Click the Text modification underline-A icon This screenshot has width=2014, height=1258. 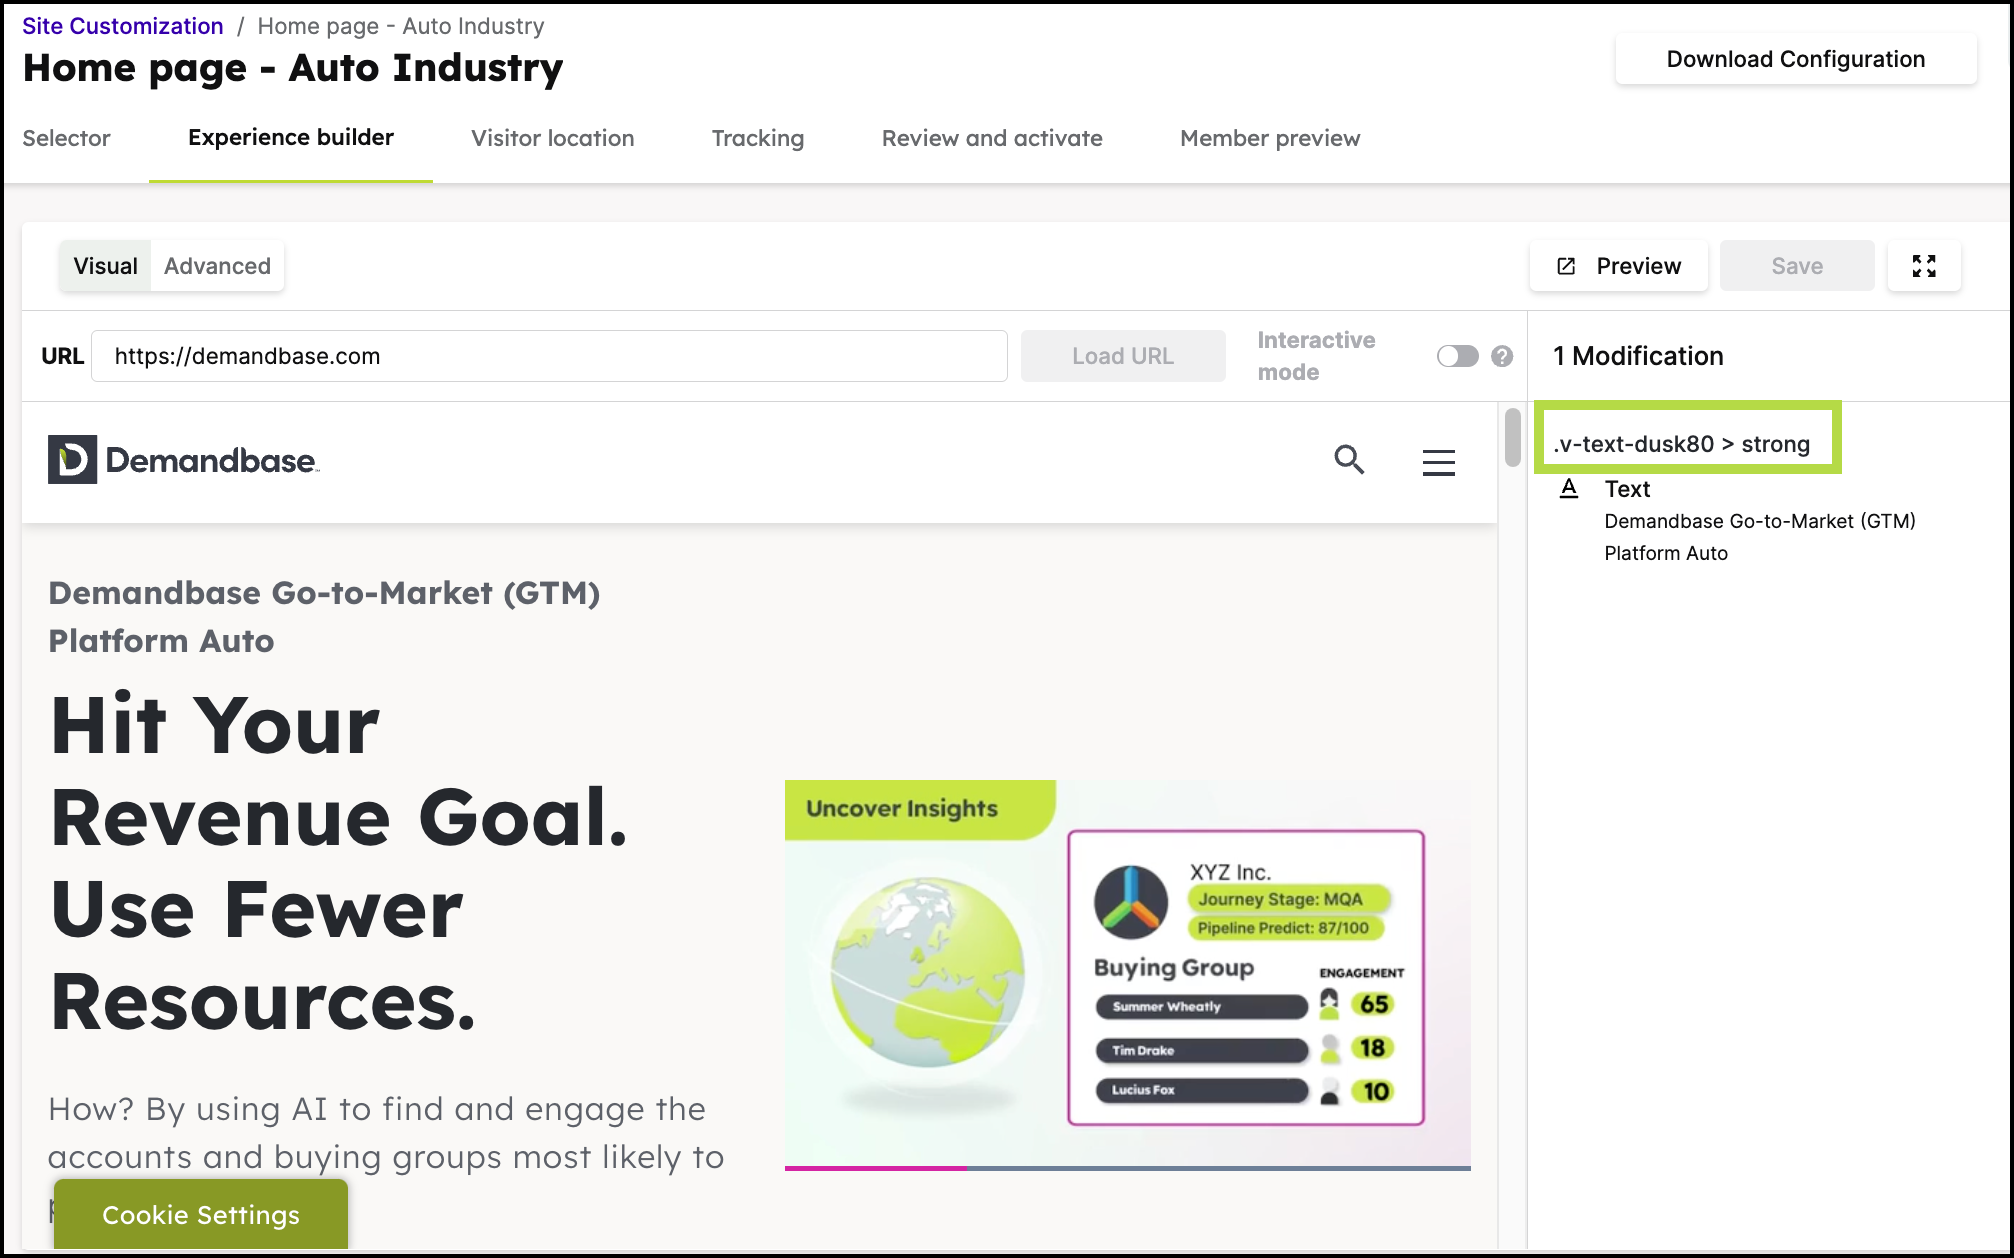[1569, 489]
